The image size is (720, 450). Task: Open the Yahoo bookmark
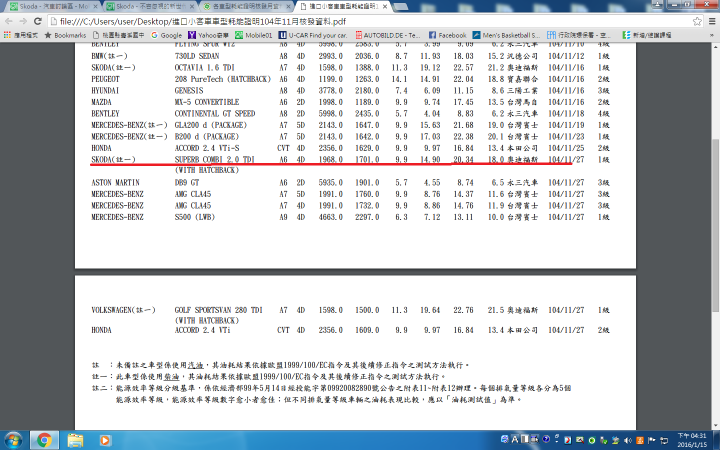point(208,35)
